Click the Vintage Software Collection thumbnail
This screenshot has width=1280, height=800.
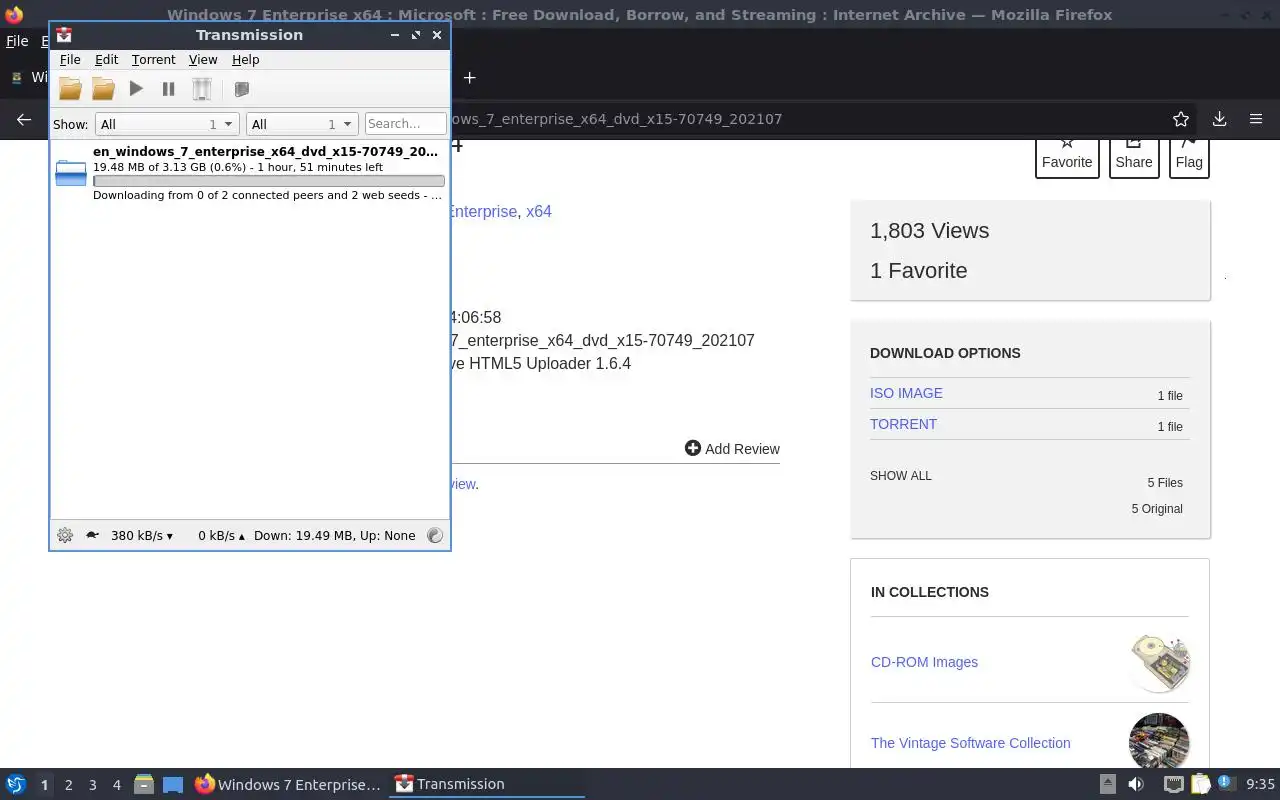point(1159,741)
